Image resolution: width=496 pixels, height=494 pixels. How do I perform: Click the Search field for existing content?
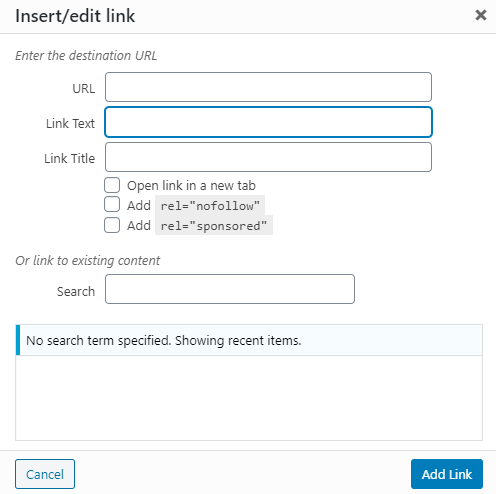(230, 289)
